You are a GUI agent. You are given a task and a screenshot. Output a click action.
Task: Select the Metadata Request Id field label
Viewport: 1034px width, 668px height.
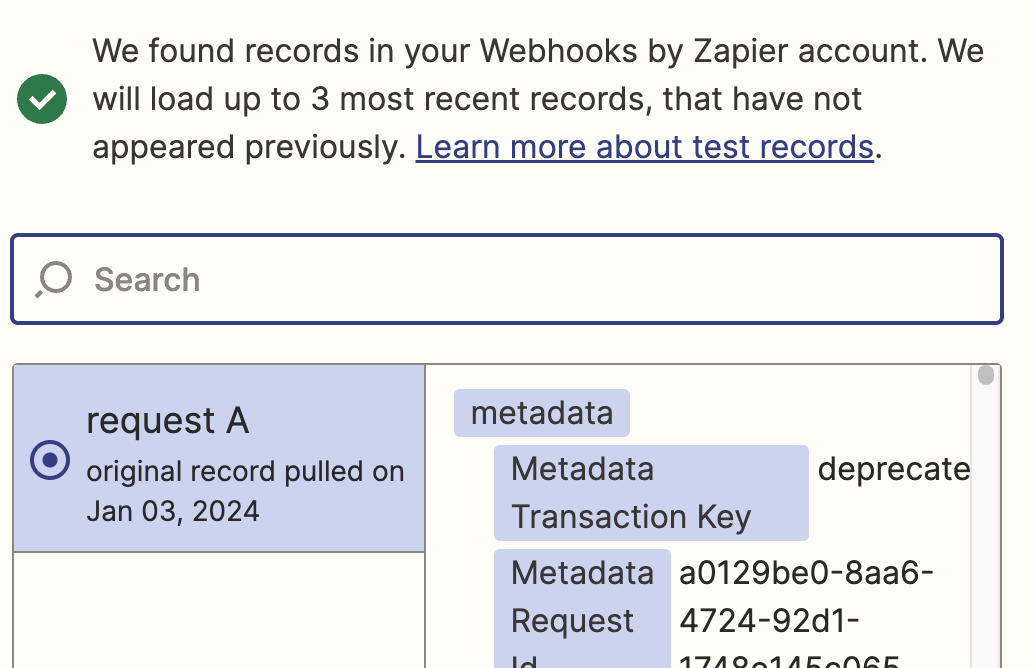click(x=582, y=608)
